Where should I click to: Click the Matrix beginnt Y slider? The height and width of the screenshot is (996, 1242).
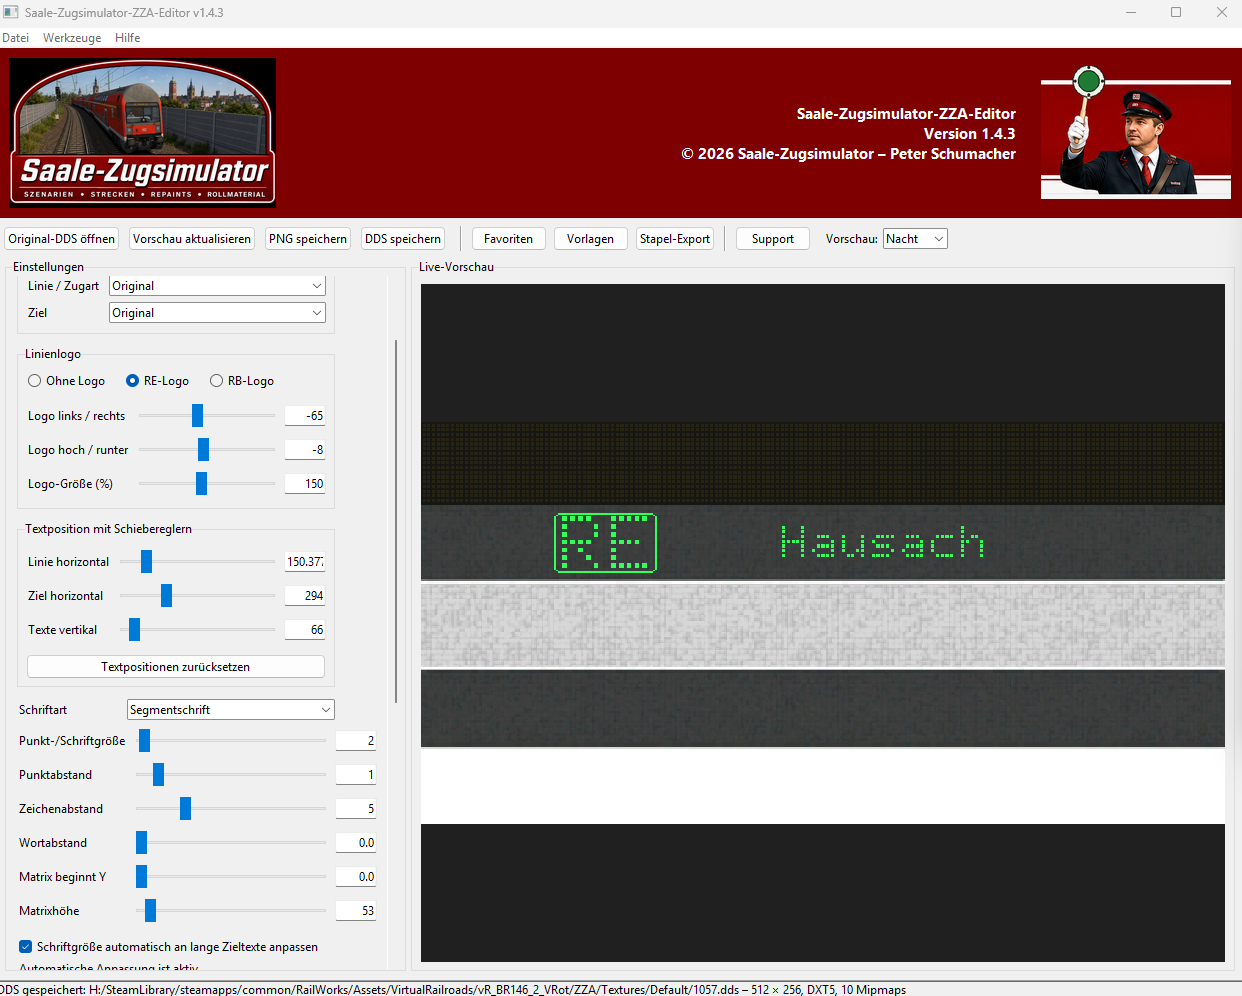click(231, 877)
